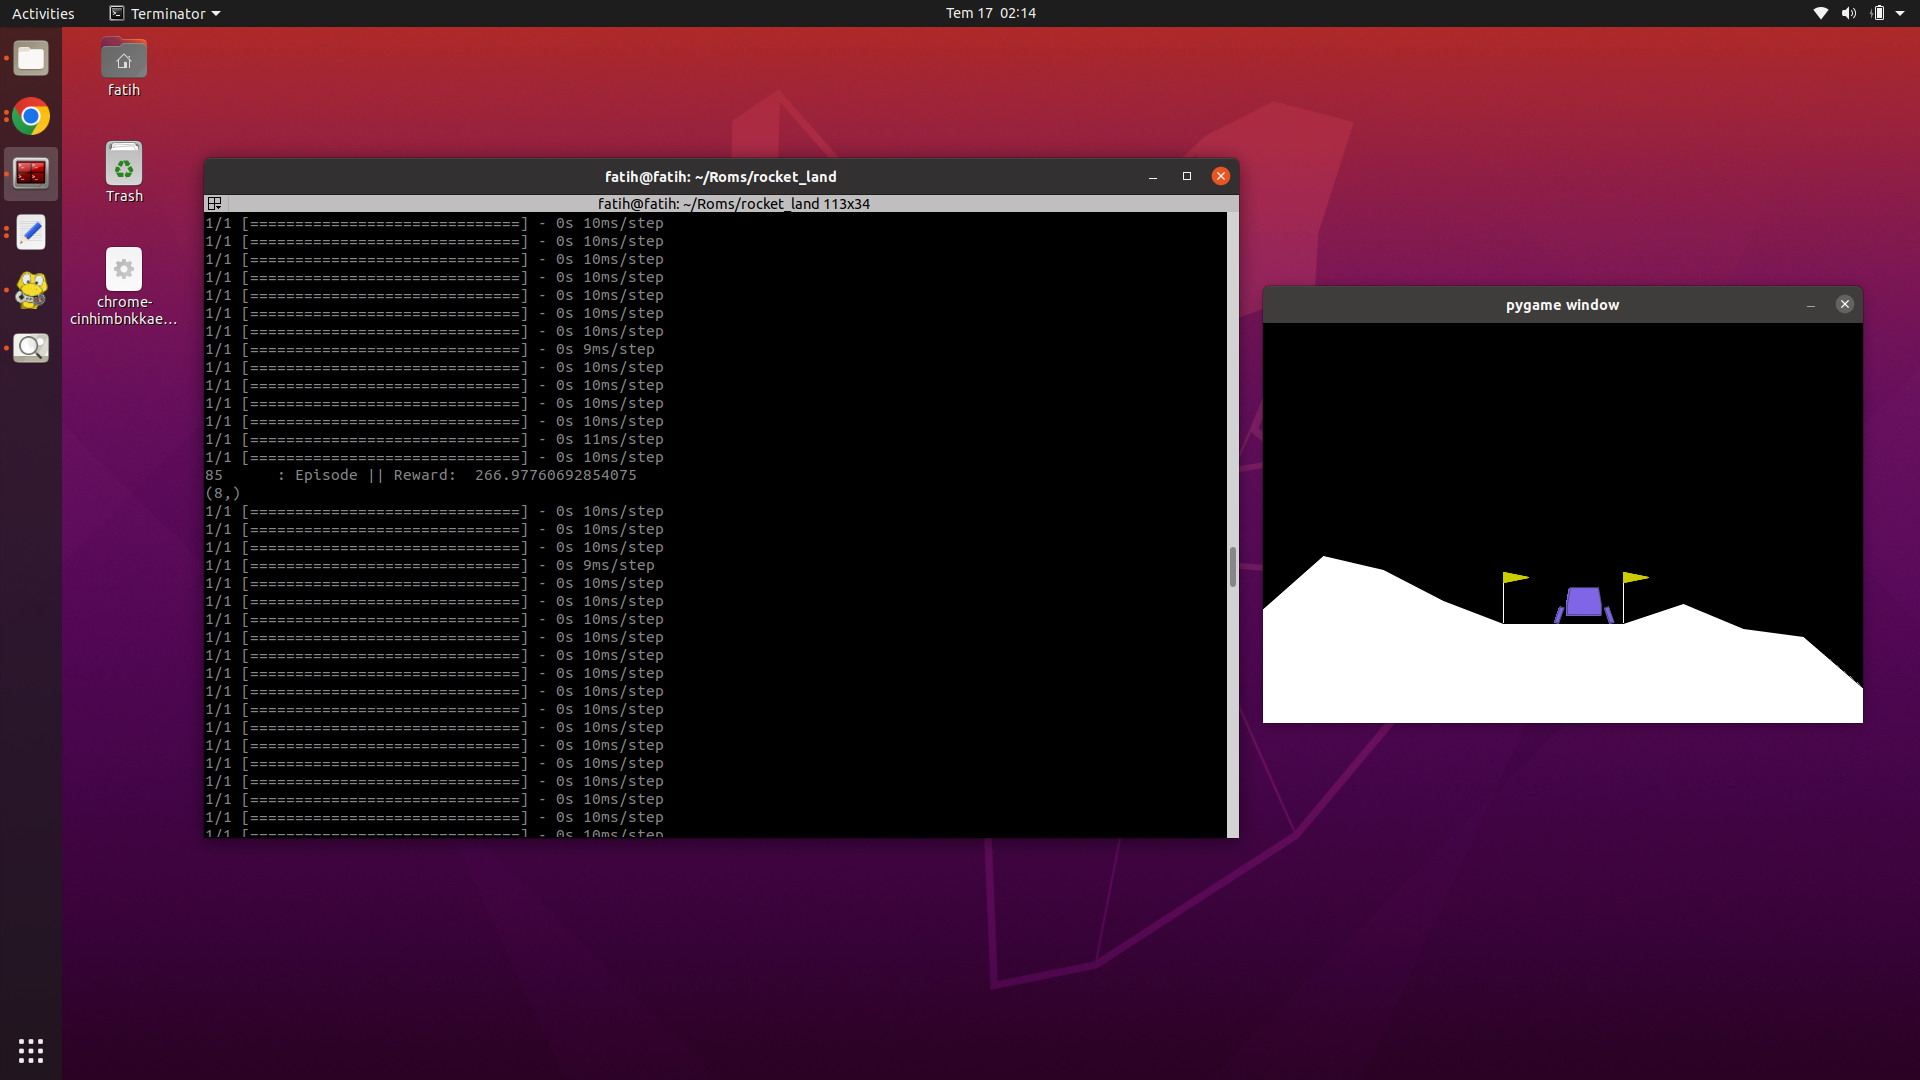Open the clock calendar Tem 17 02:14
The height and width of the screenshot is (1080, 1920).
click(x=991, y=13)
